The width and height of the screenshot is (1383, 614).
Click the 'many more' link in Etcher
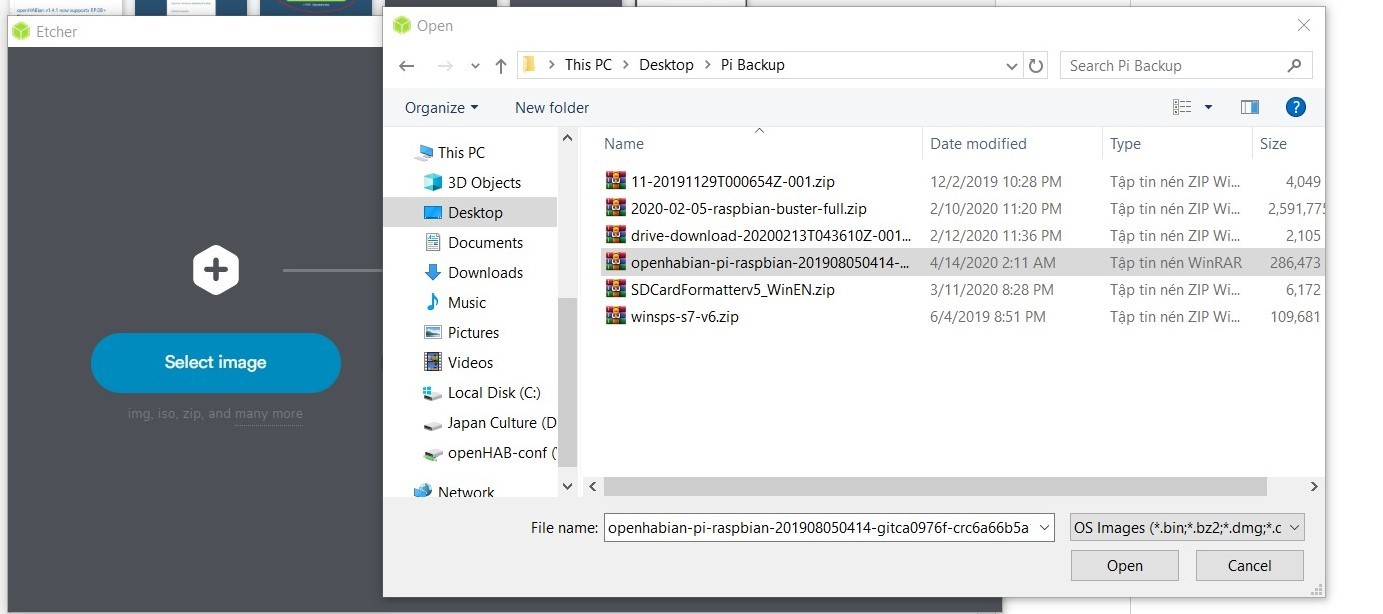click(x=269, y=413)
